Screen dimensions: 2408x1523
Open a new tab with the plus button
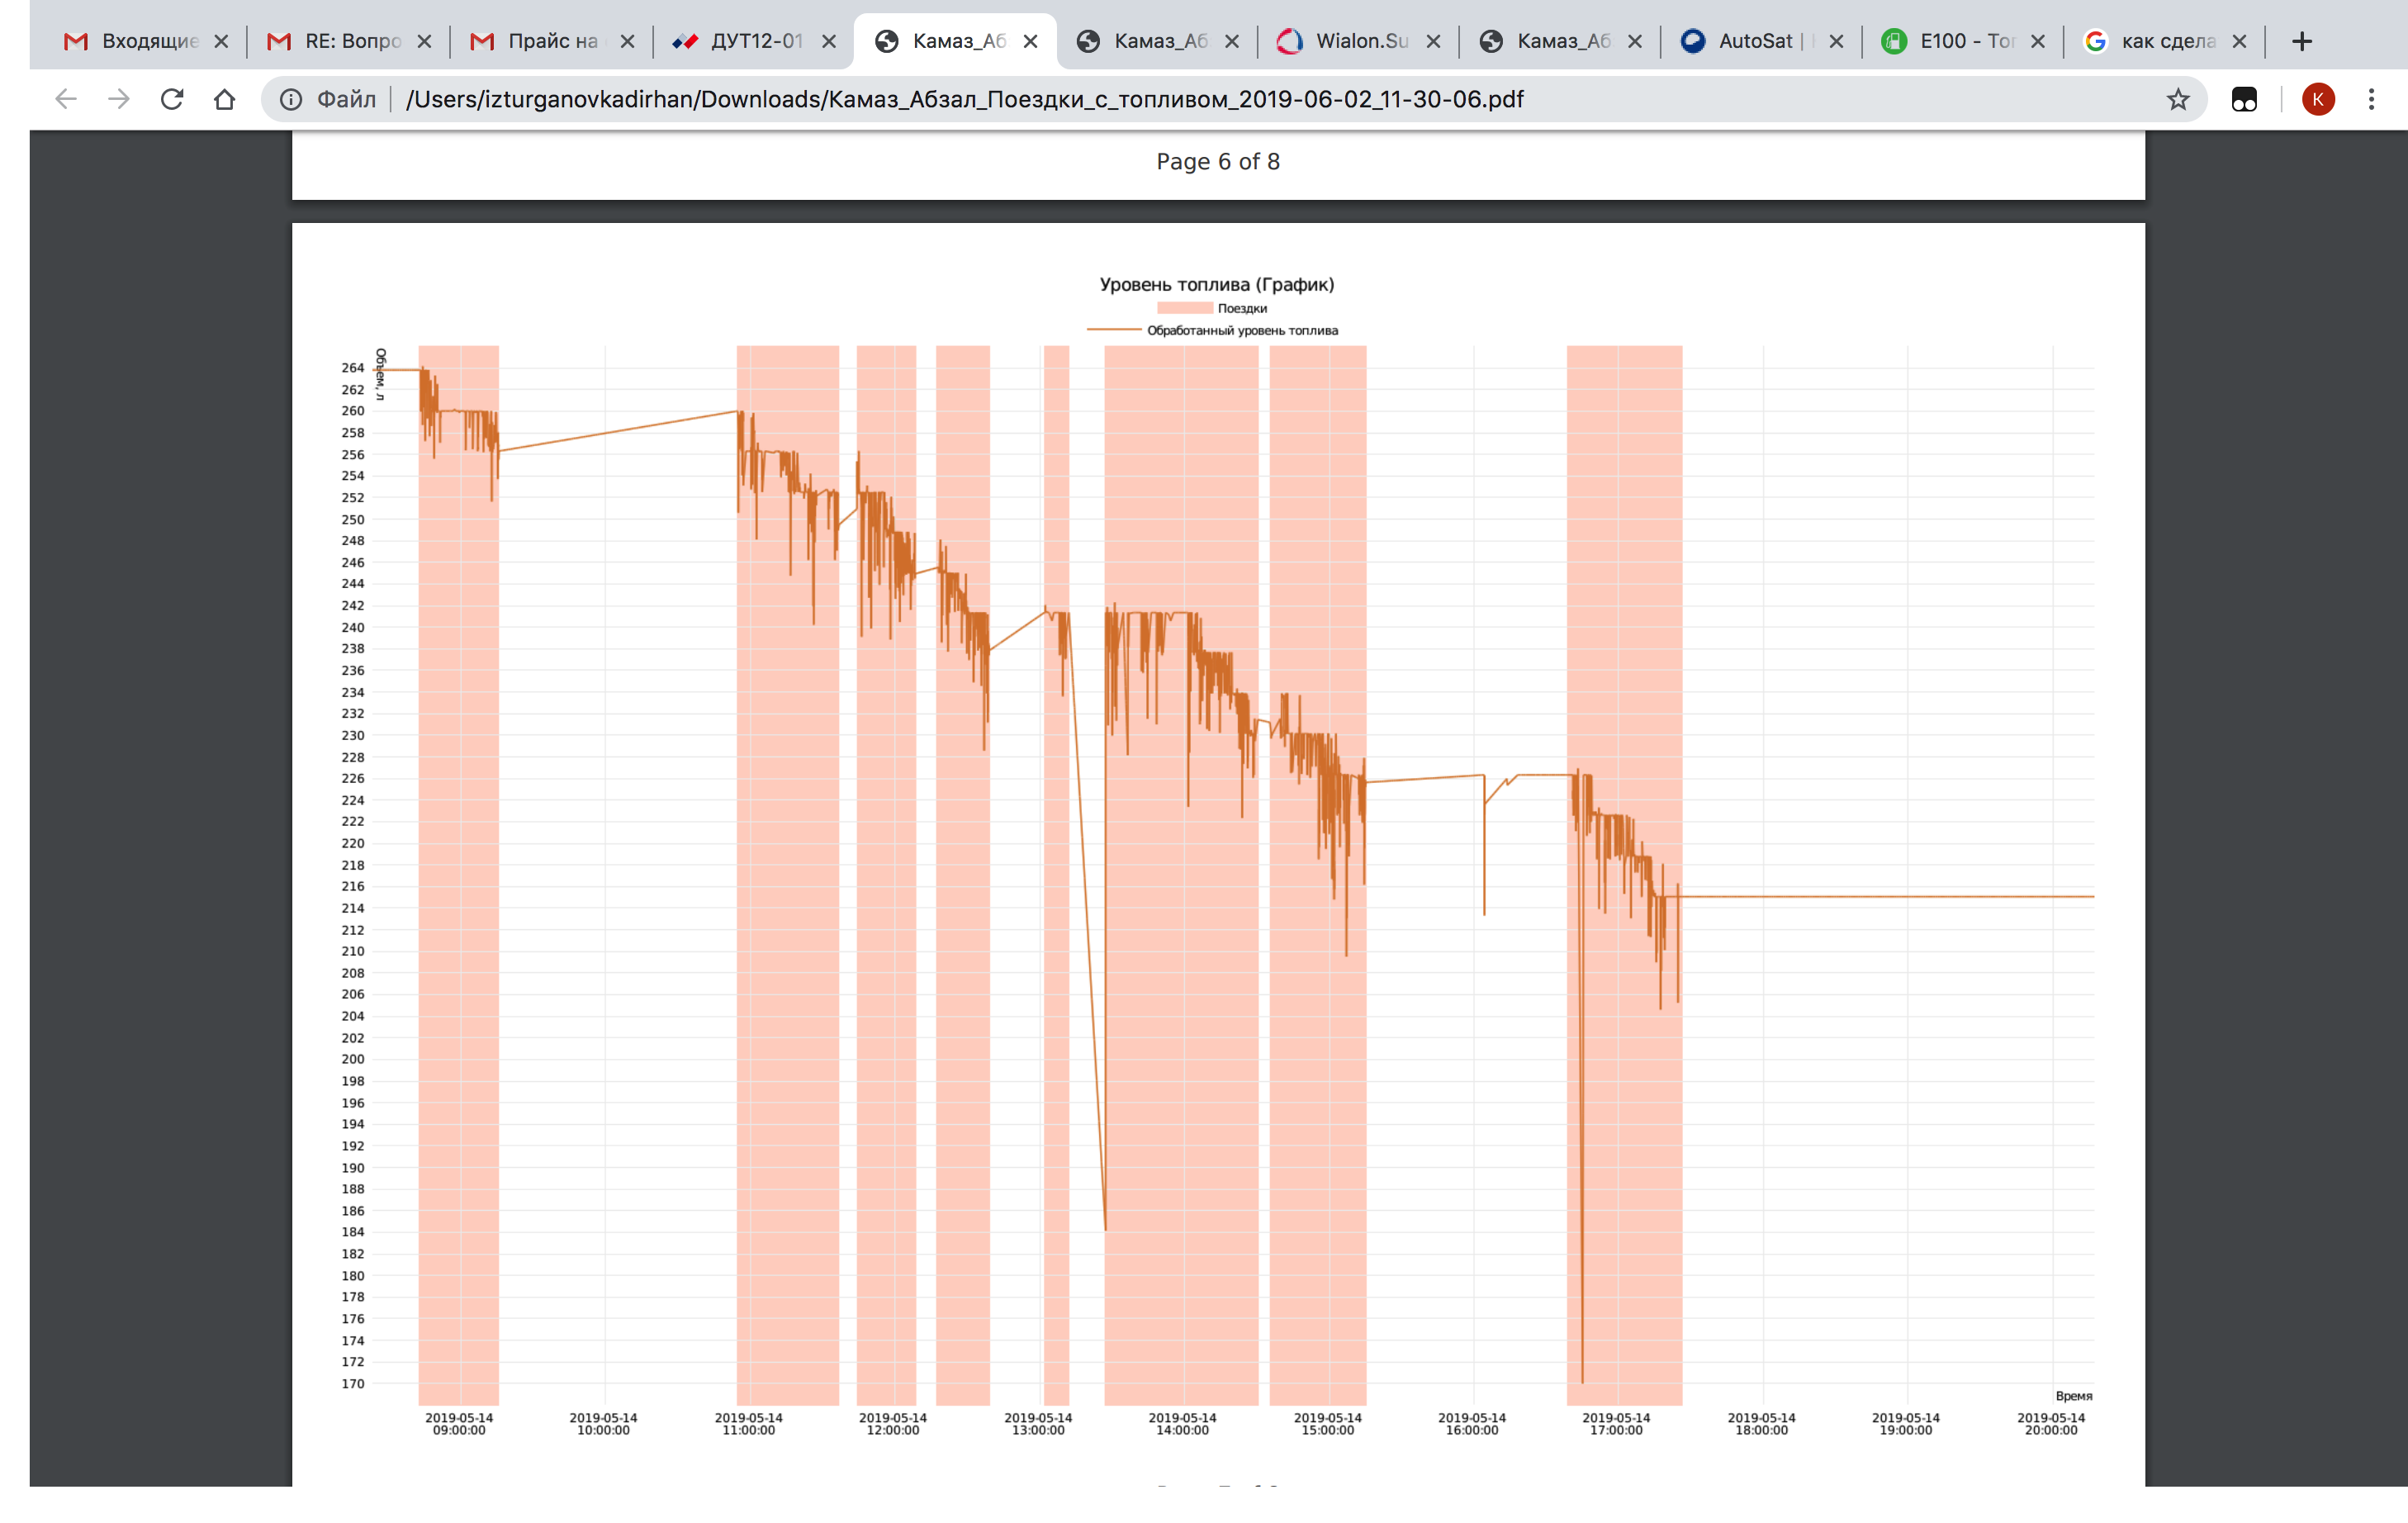point(2302,41)
